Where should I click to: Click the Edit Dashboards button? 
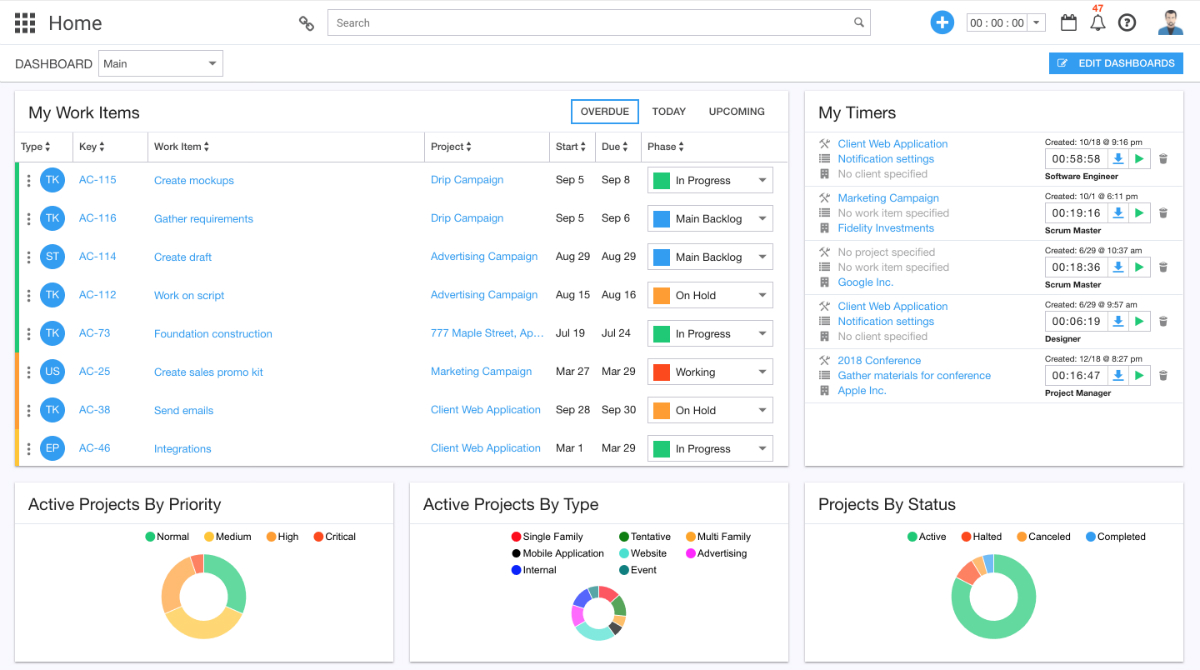click(1116, 63)
